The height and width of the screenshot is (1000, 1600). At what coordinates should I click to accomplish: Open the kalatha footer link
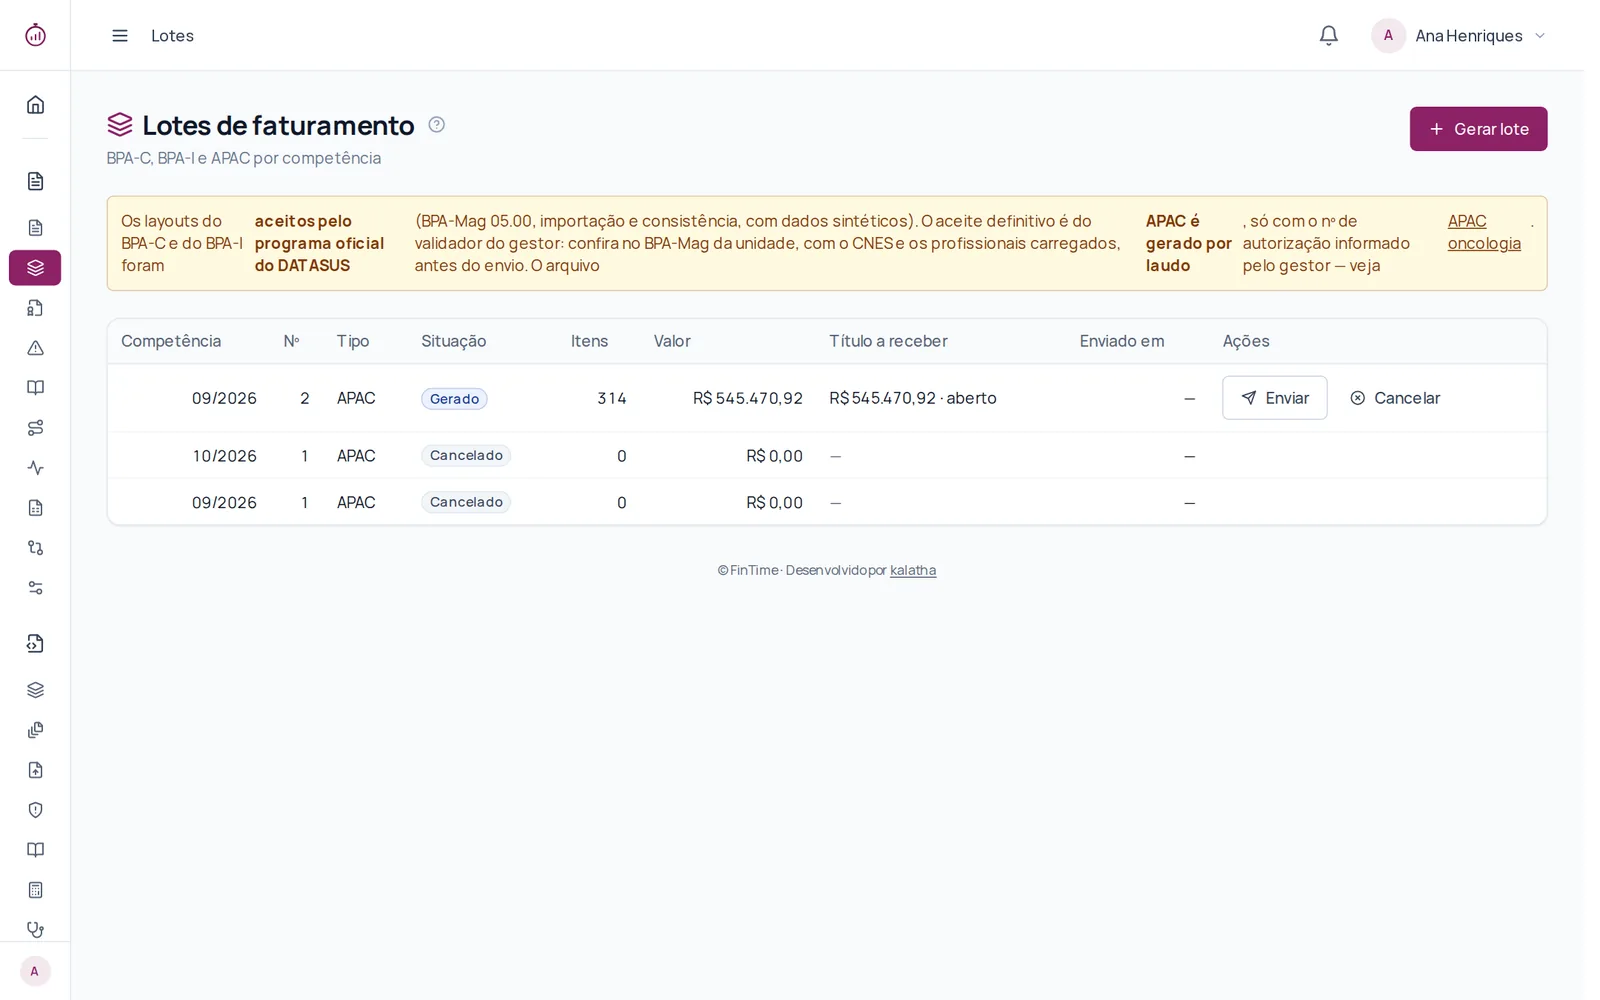913,570
